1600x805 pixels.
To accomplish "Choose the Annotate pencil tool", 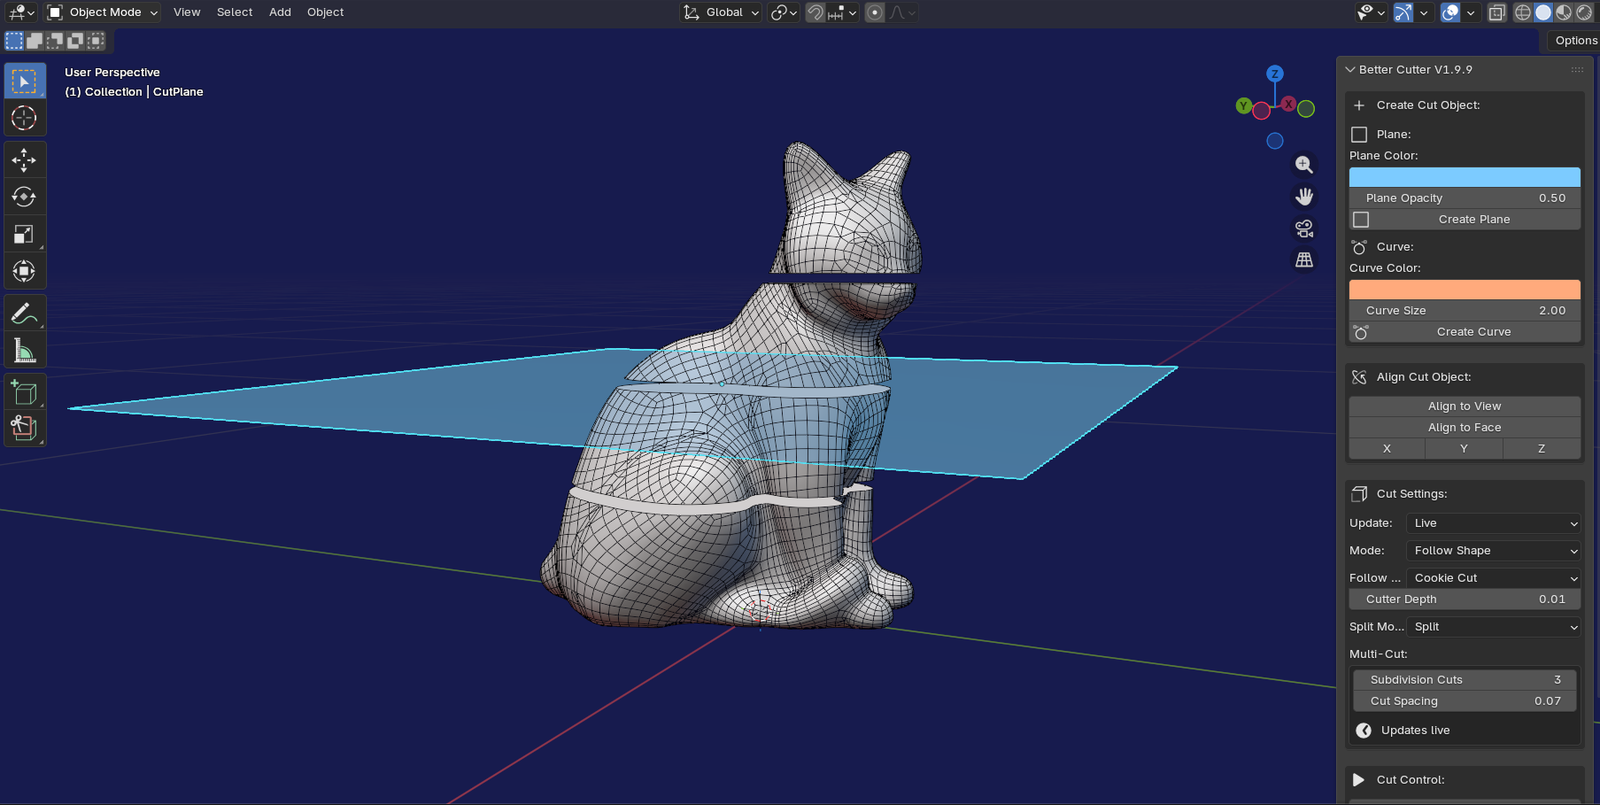I will pos(24,314).
